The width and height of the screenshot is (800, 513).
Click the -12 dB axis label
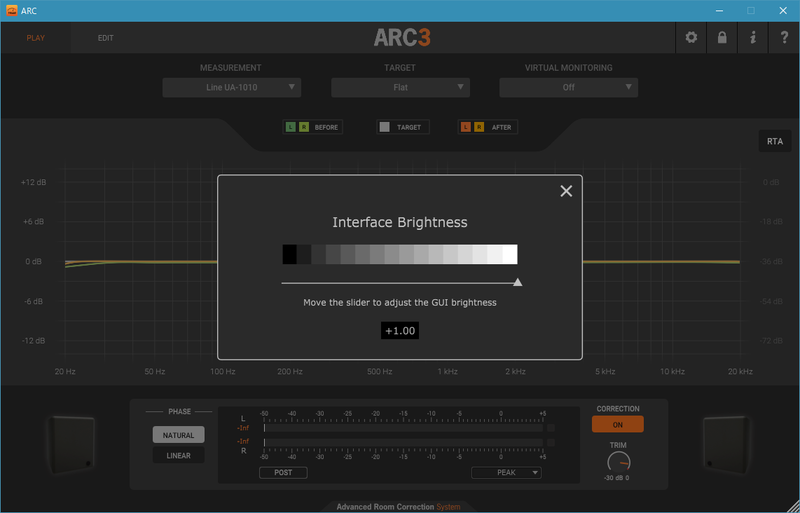click(x=34, y=340)
